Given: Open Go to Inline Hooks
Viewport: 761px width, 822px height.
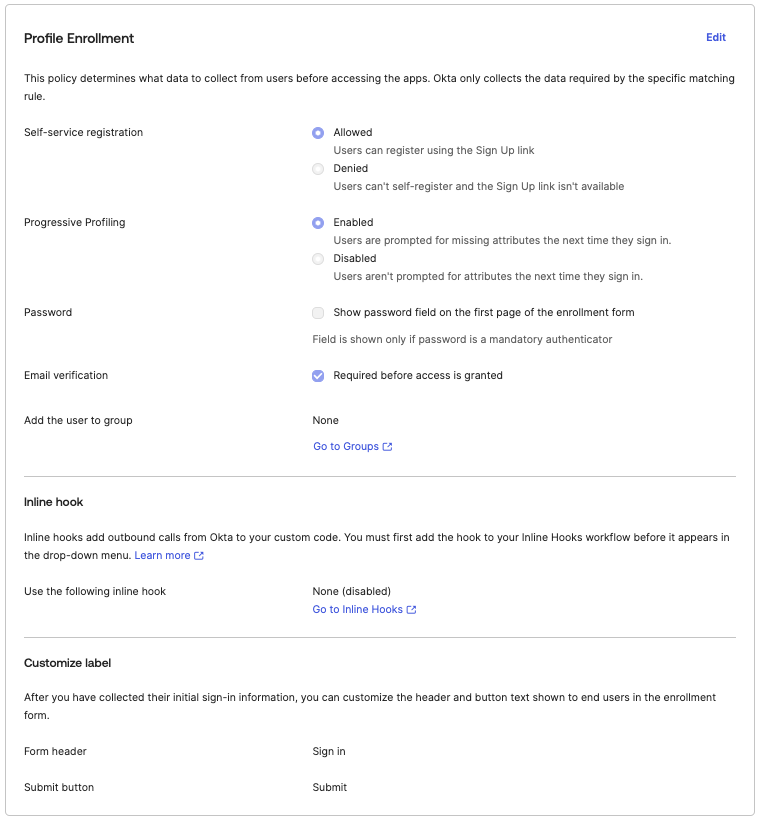Looking at the screenshot, I should [358, 609].
